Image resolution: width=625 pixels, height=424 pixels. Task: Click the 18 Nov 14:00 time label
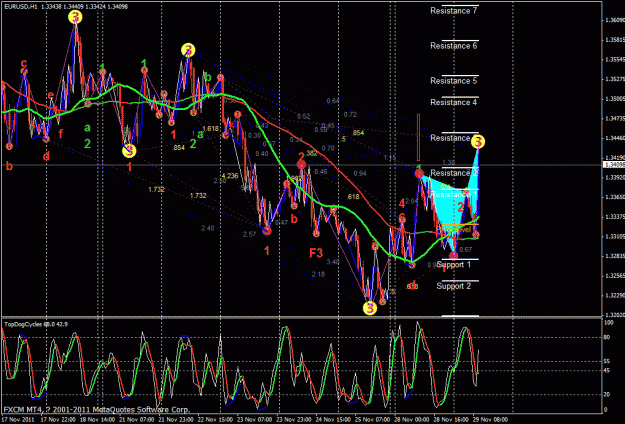[97, 420]
